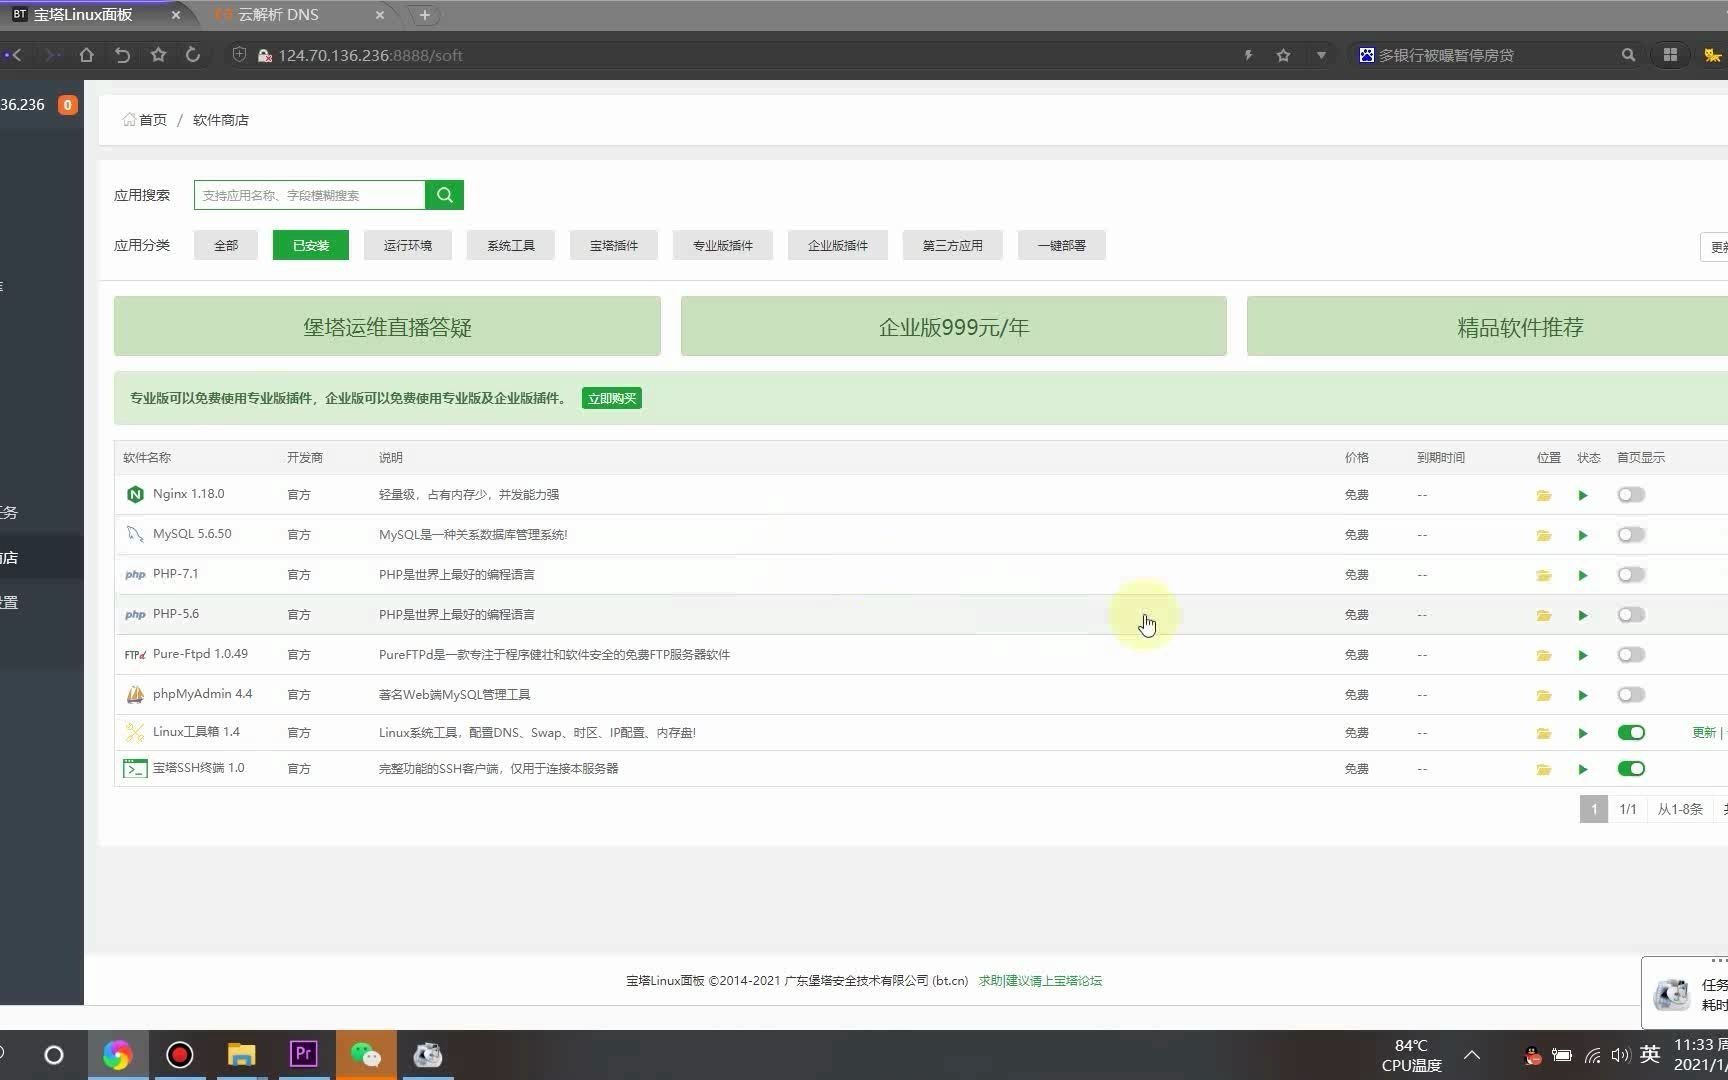Click the green status arrow for PHP-7.1

pyautogui.click(x=1583, y=575)
